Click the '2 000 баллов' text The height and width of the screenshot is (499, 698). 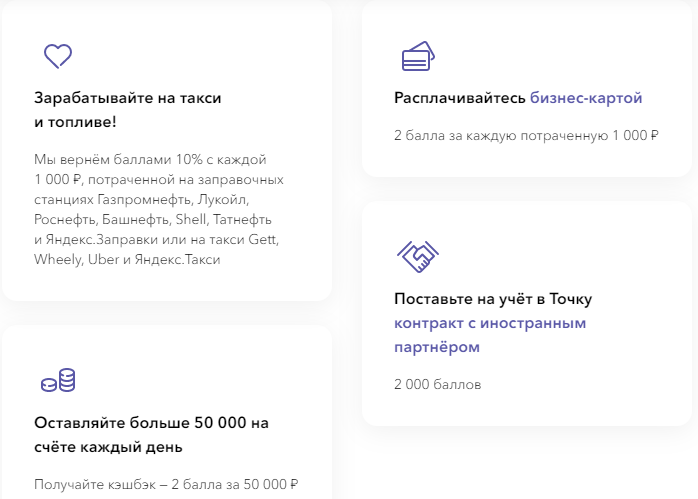pyautogui.click(x=437, y=383)
